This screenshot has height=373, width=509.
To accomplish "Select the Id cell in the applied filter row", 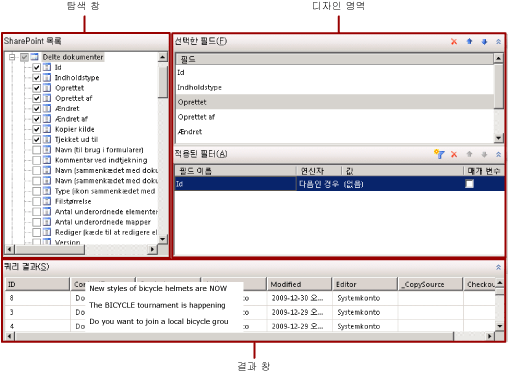I will 236,184.
